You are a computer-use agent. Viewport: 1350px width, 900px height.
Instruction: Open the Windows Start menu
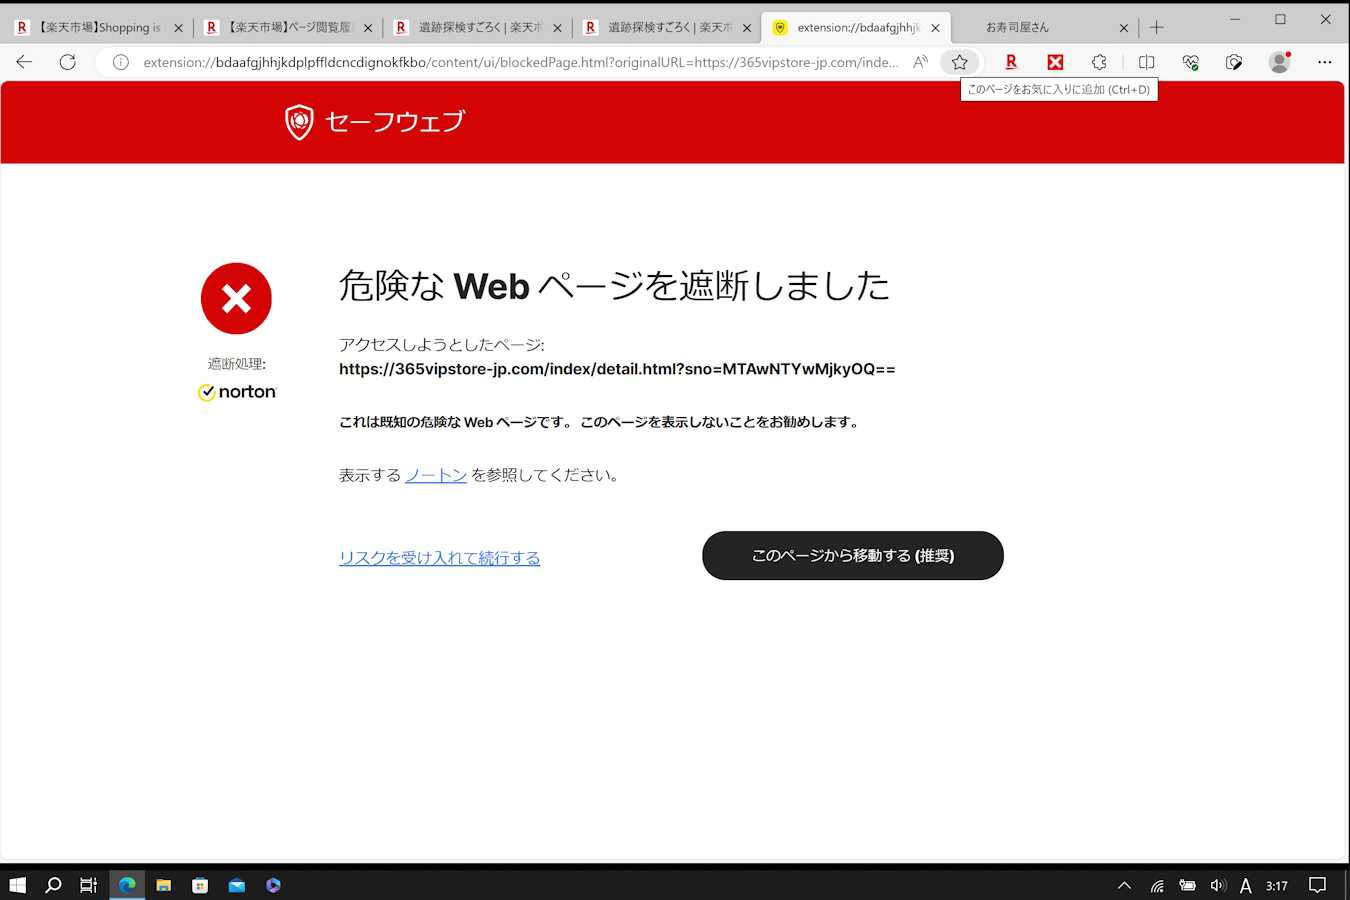click(17, 885)
